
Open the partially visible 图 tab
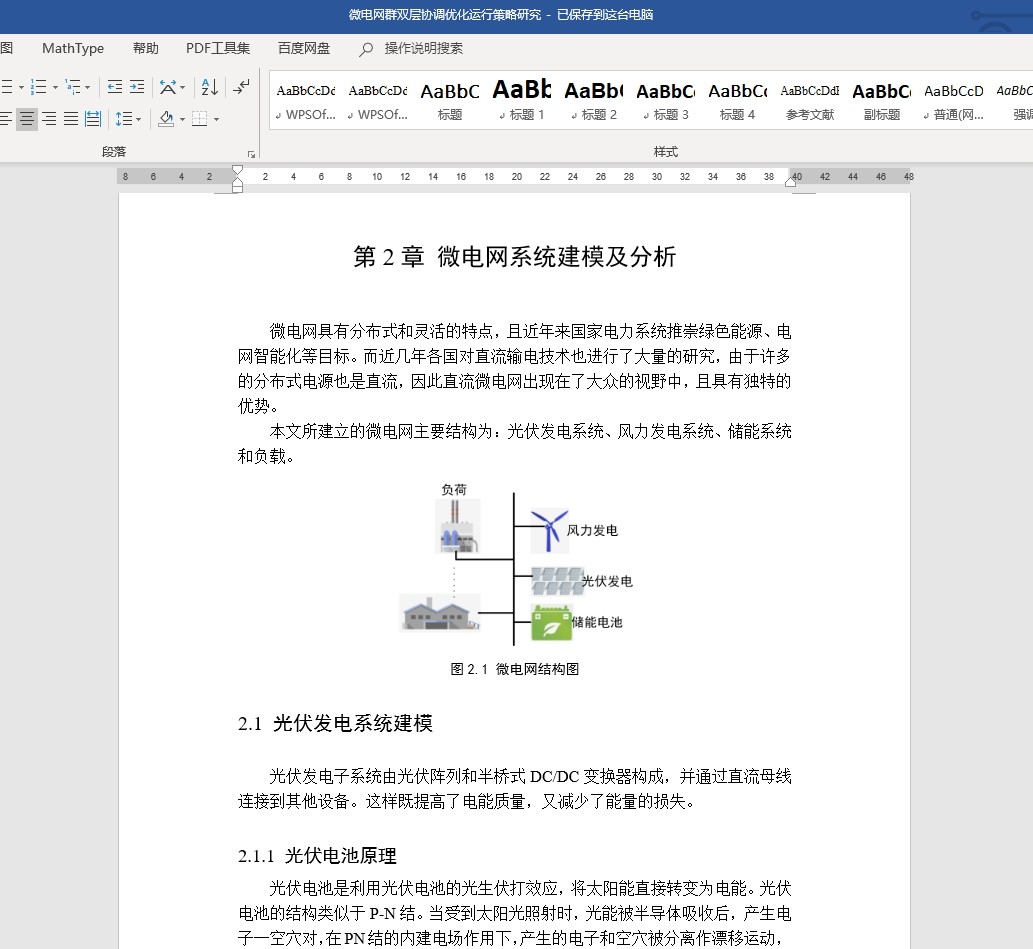point(7,48)
